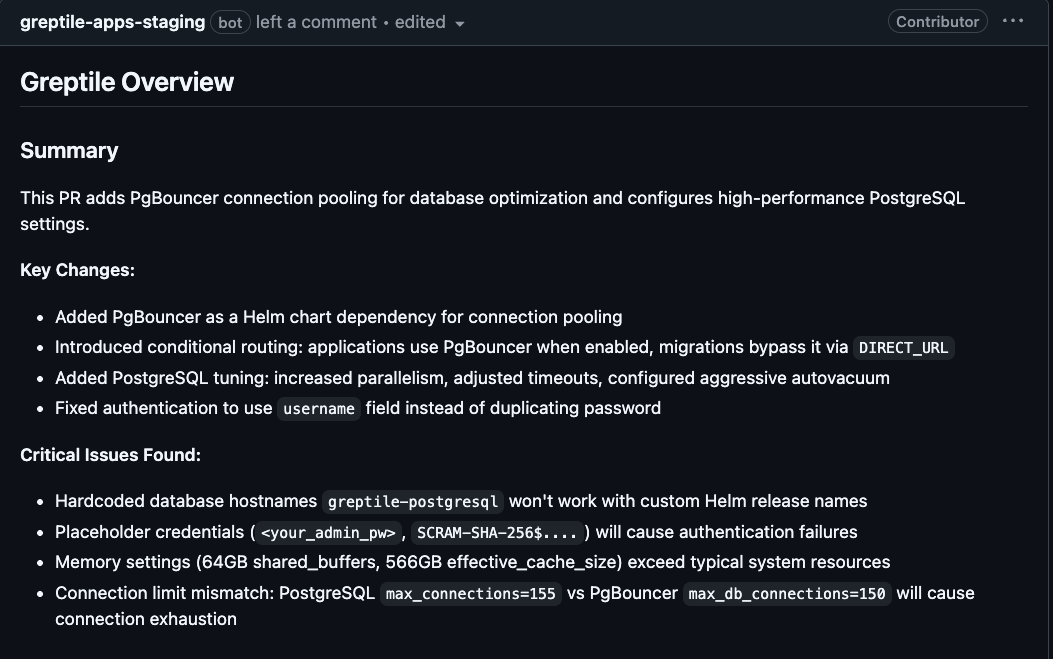Select the DIRECT_URL inline code
This screenshot has height=659, width=1053.
coord(903,348)
